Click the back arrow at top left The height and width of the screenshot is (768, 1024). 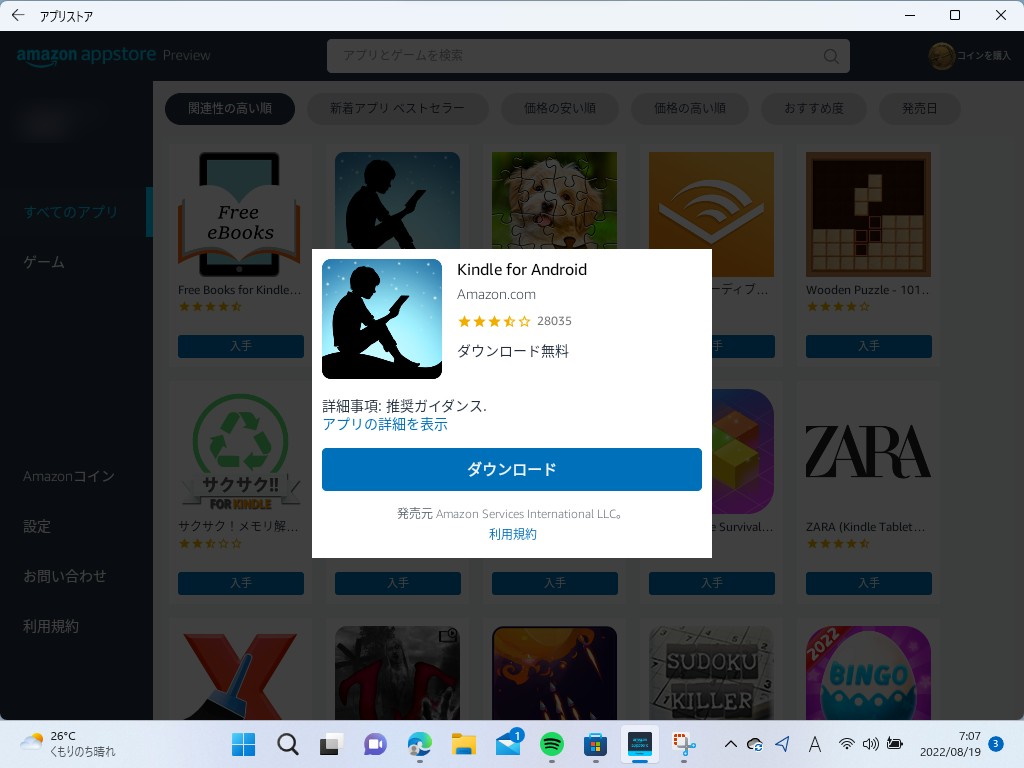[16, 15]
